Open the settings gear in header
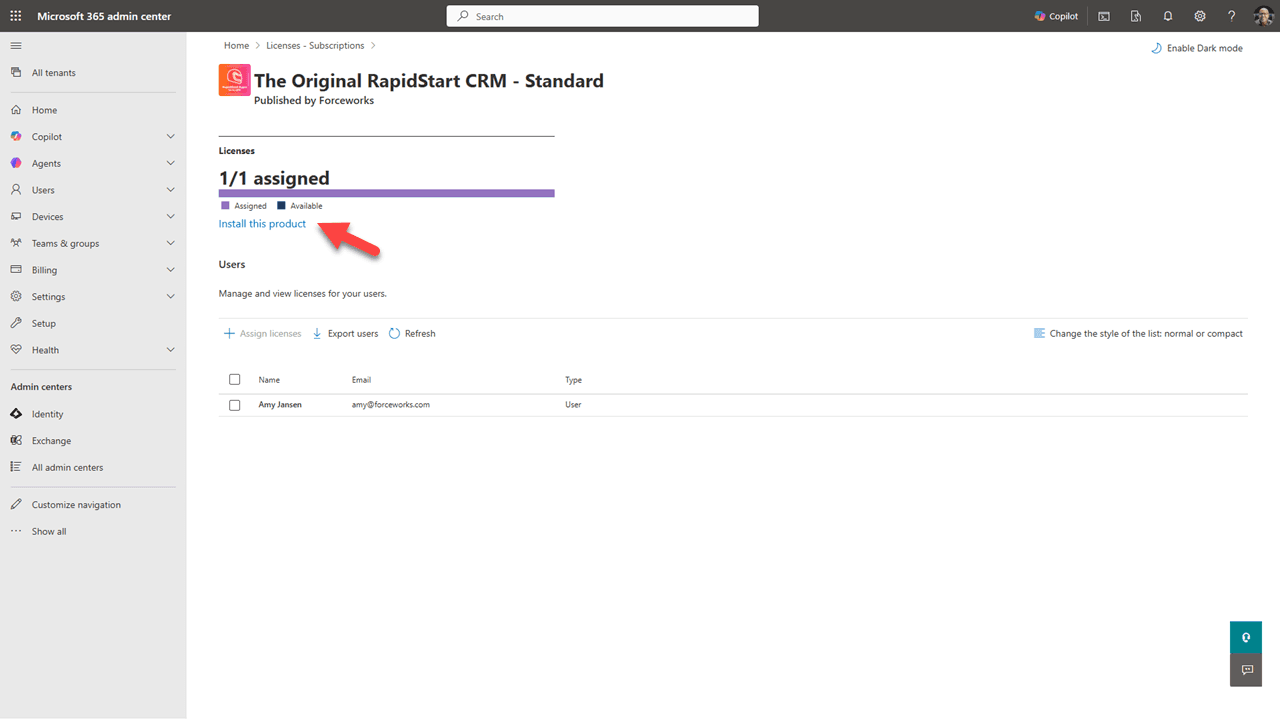The height and width of the screenshot is (720, 1280). pyautogui.click(x=1200, y=16)
